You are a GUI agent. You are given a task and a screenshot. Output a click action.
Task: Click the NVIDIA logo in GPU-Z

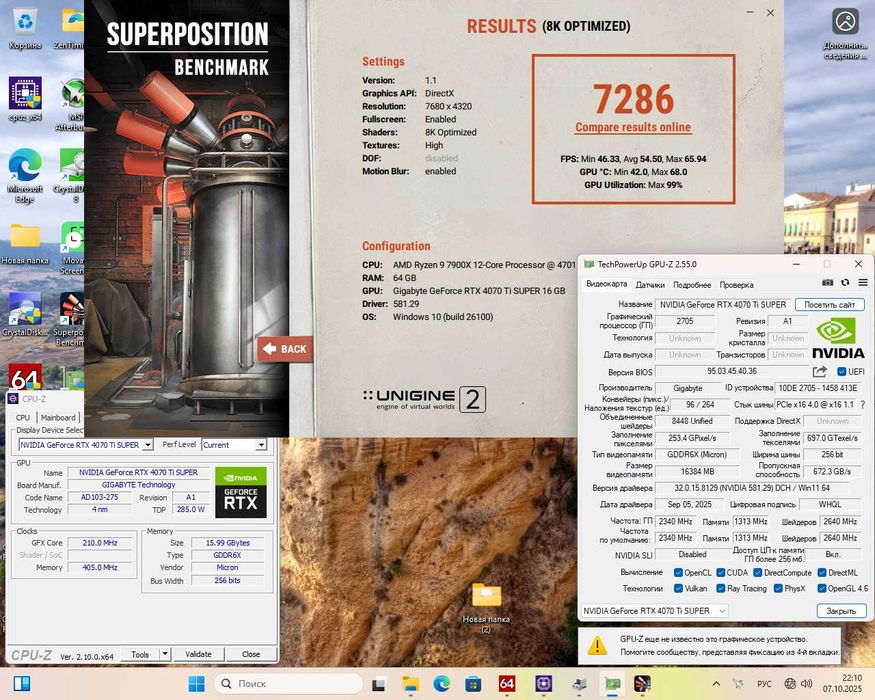838,338
